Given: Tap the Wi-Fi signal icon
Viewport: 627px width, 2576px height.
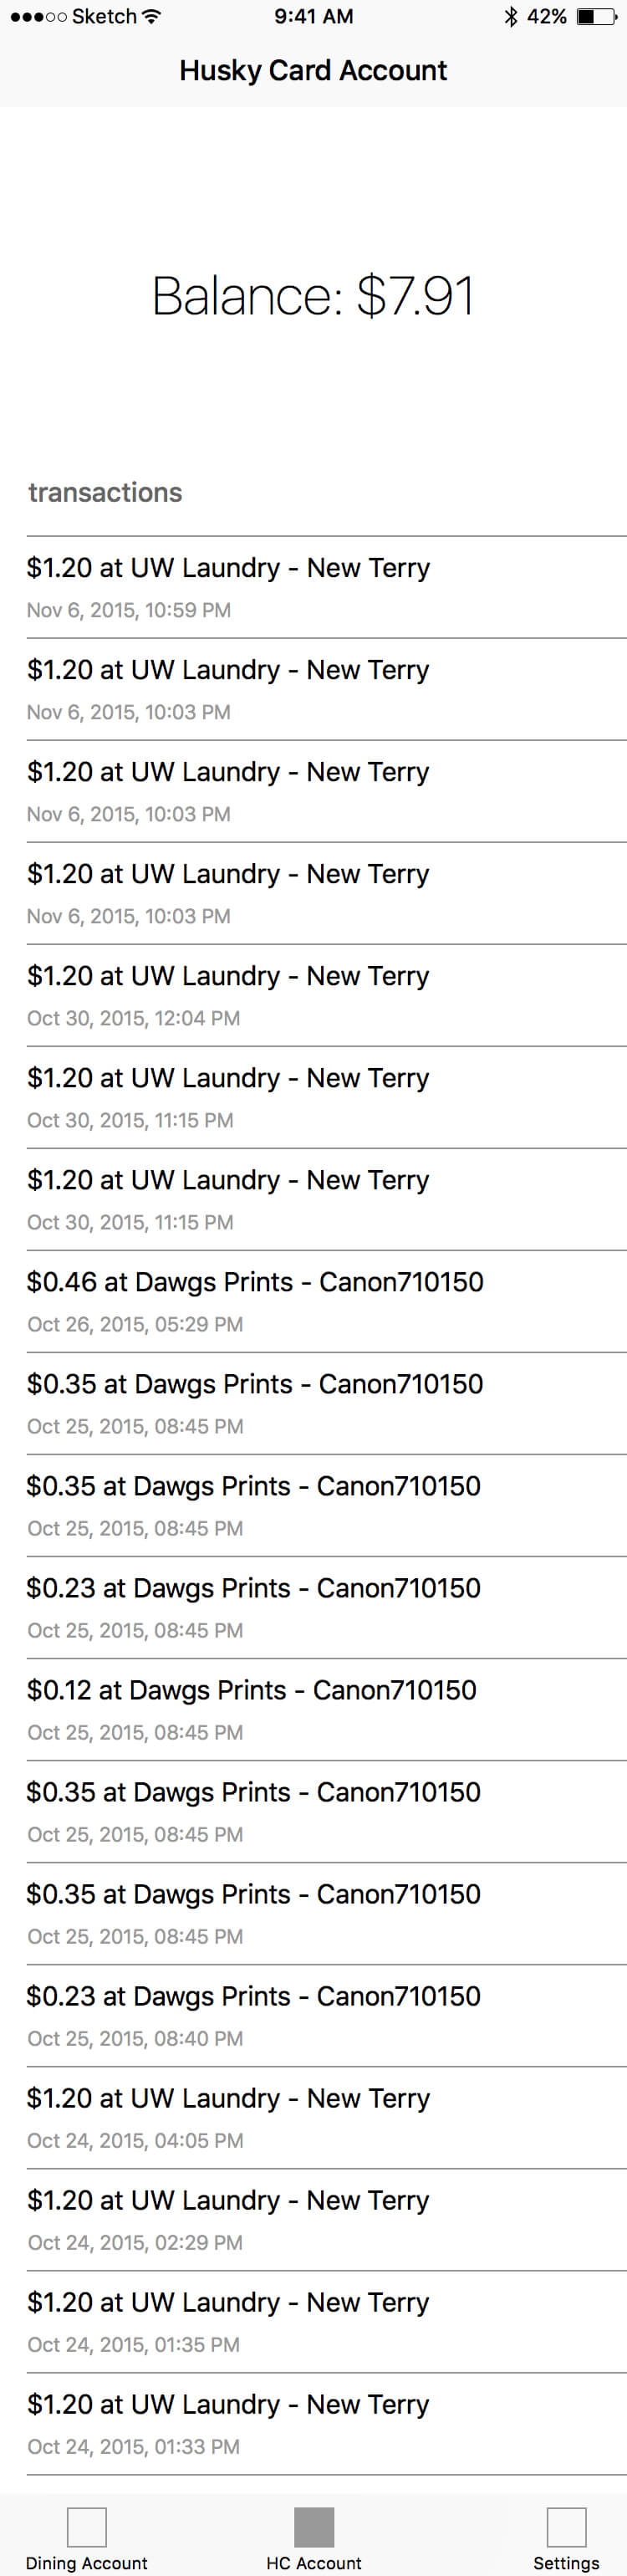Looking at the screenshot, I should click(x=151, y=17).
